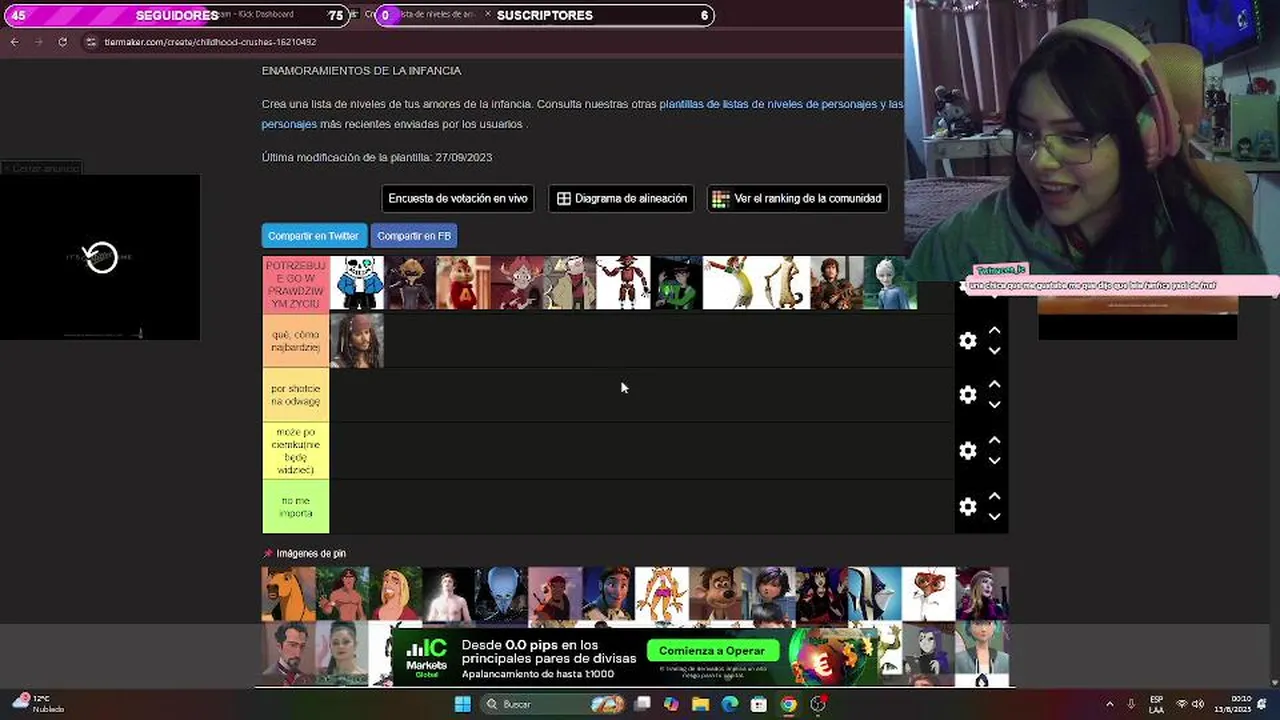Select Hiccup image in top tier
This screenshot has height=720, width=1280.
837,283
